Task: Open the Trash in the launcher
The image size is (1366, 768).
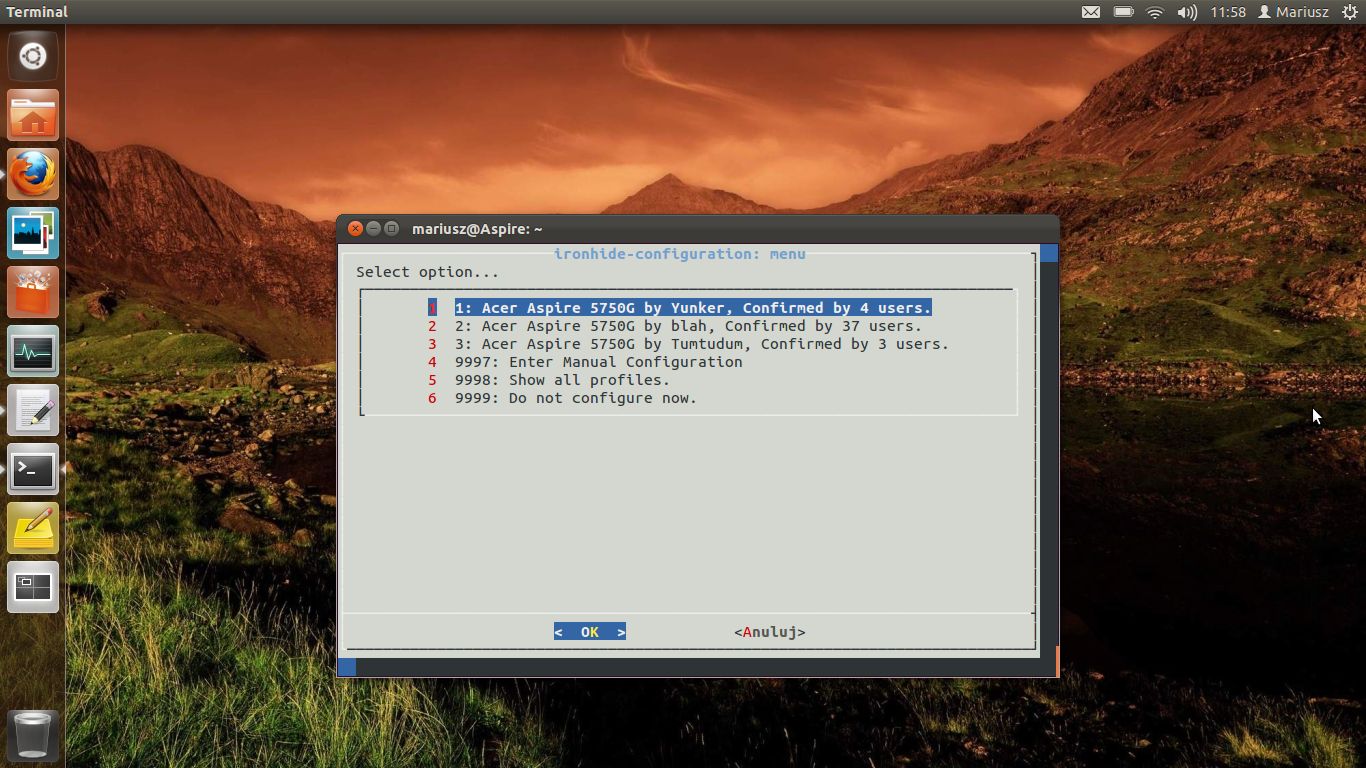Action: pos(33,735)
